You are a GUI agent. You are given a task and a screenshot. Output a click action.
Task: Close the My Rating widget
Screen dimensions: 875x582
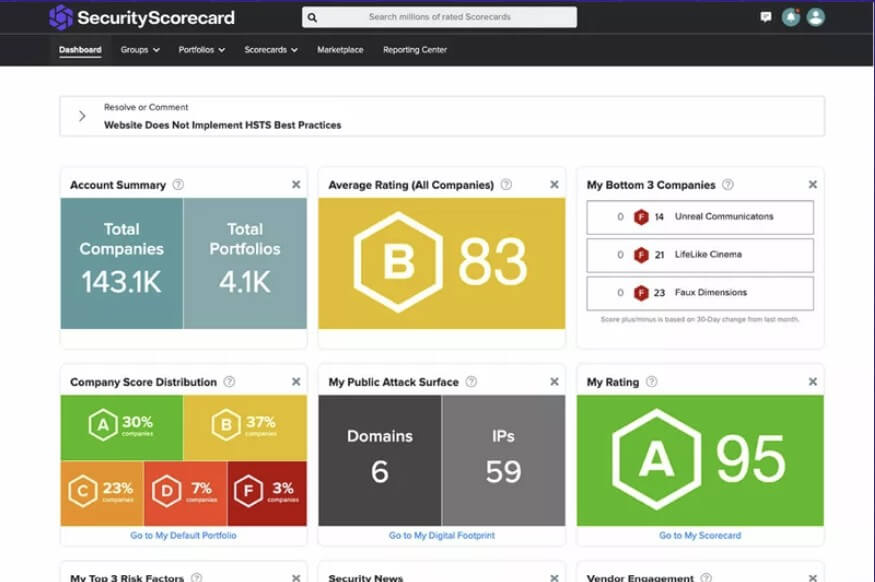pyautogui.click(x=812, y=382)
